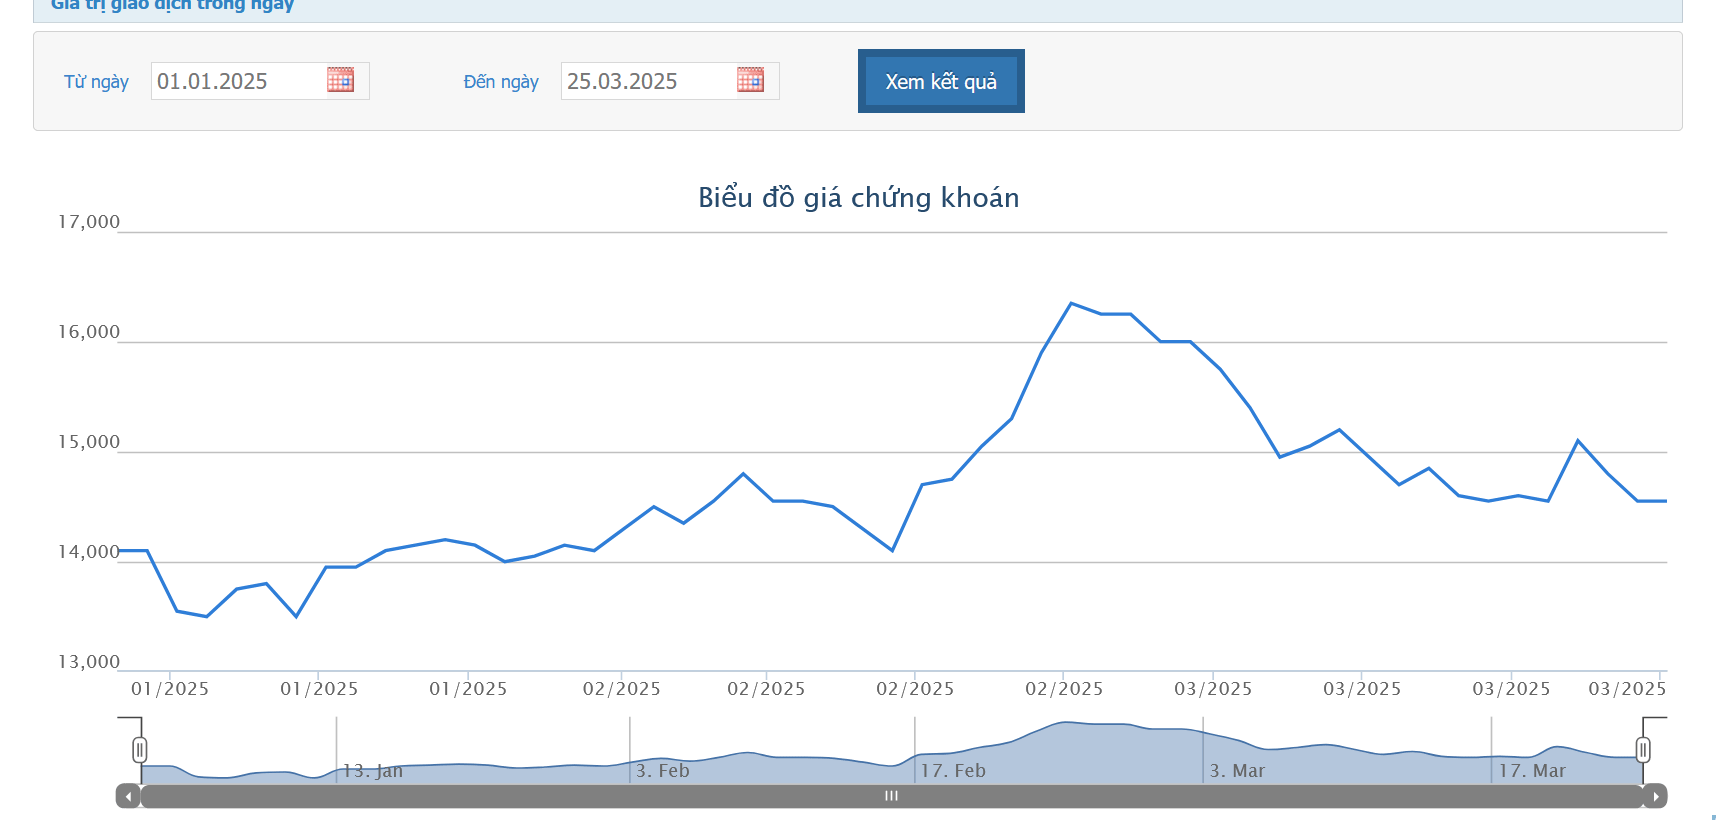The image size is (1716, 820).
Task: Click the 'Xem kết quả' button
Action: tap(941, 81)
